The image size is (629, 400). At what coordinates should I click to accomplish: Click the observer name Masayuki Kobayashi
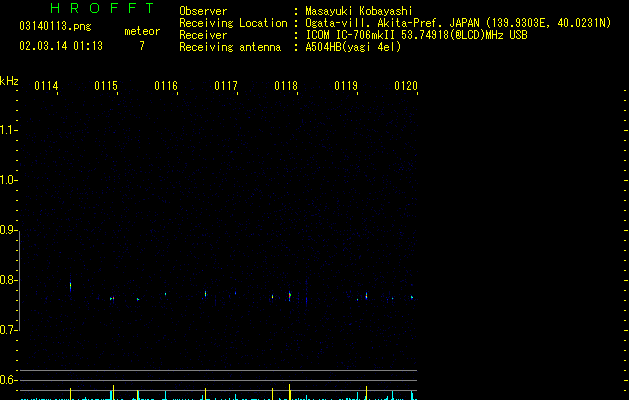(359, 11)
